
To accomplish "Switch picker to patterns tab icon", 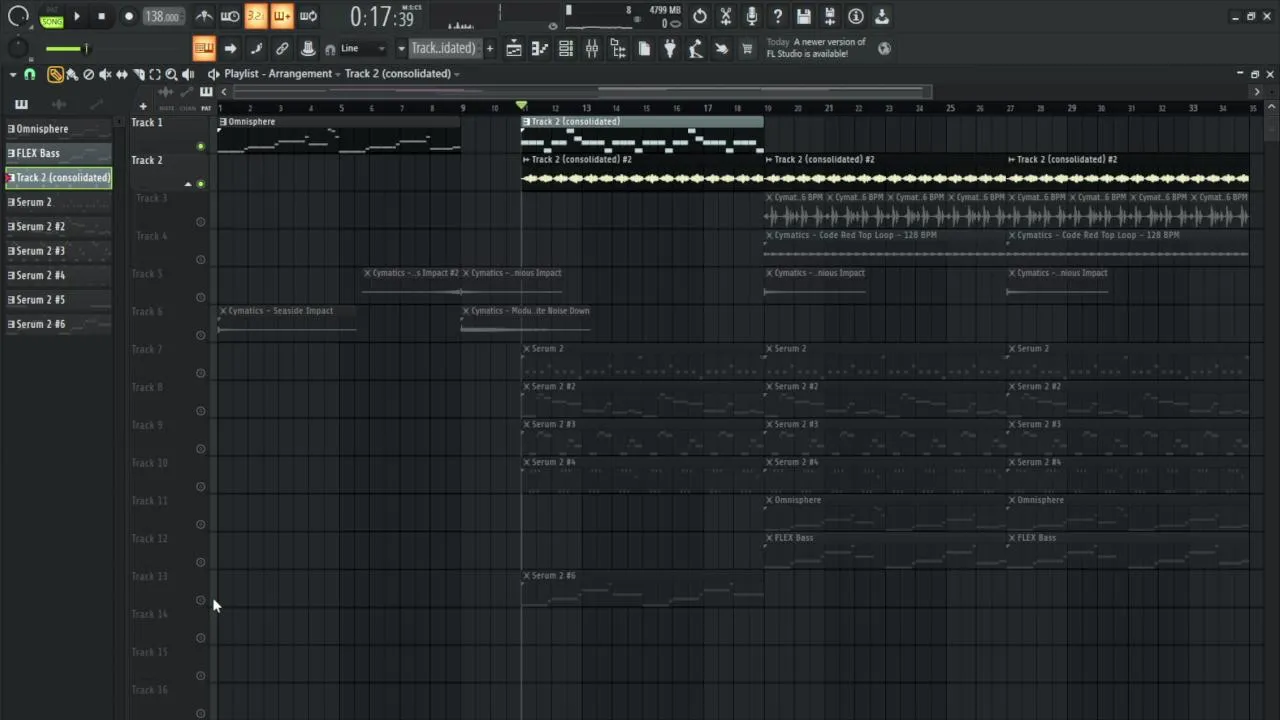I will [x=21, y=104].
